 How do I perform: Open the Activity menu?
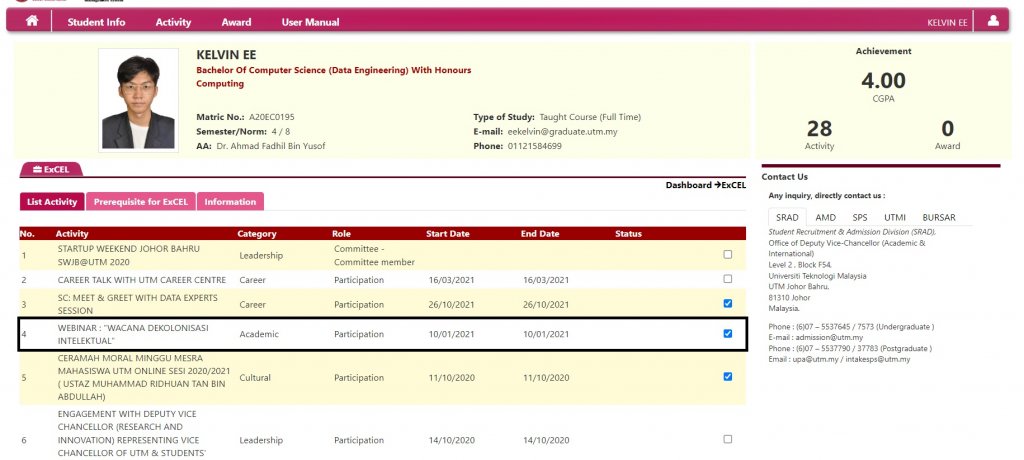[173, 22]
